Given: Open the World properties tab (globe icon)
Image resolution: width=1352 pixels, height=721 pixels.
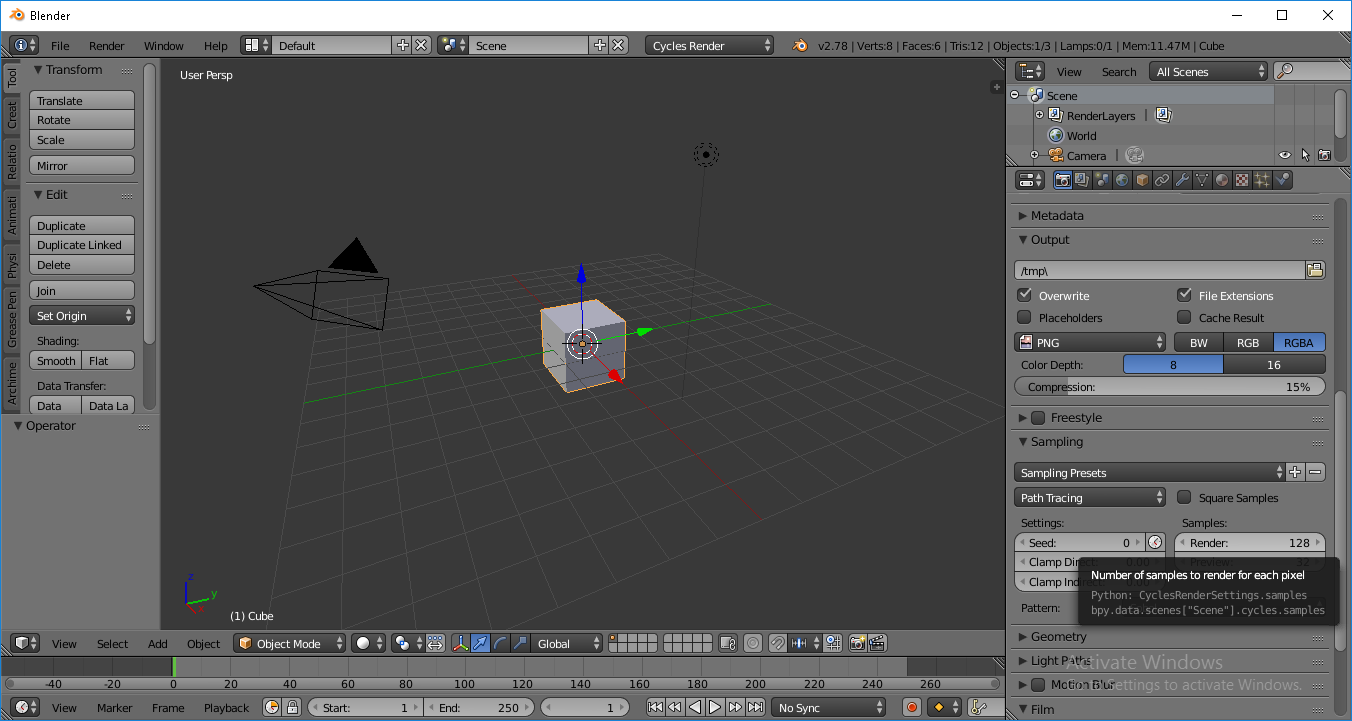Looking at the screenshot, I should 1122,180.
